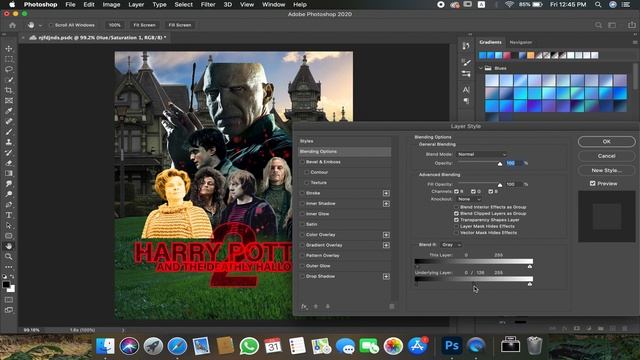Delete effect with trash icon in Layer Style

pos(391,306)
